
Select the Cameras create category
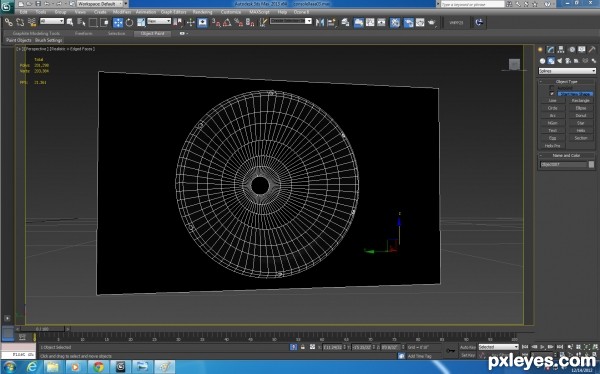pyautogui.click(x=568, y=61)
